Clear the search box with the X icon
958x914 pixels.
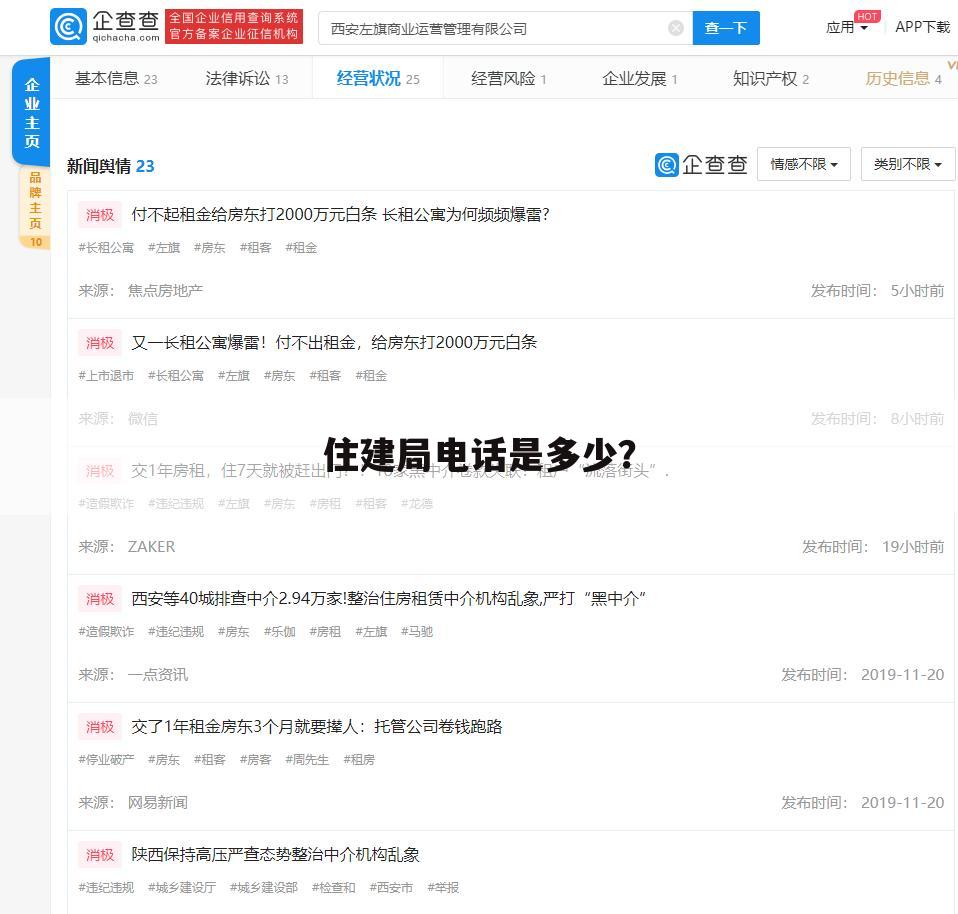676,27
